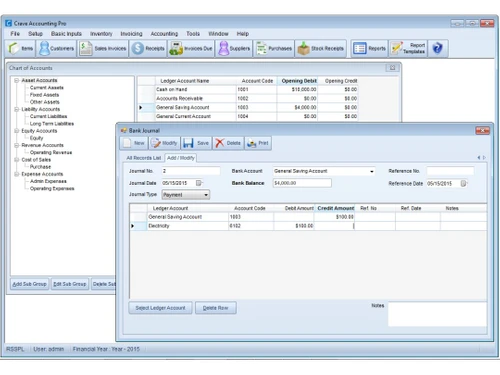
Task: Click the Bank Balance field
Action: click(x=302, y=183)
